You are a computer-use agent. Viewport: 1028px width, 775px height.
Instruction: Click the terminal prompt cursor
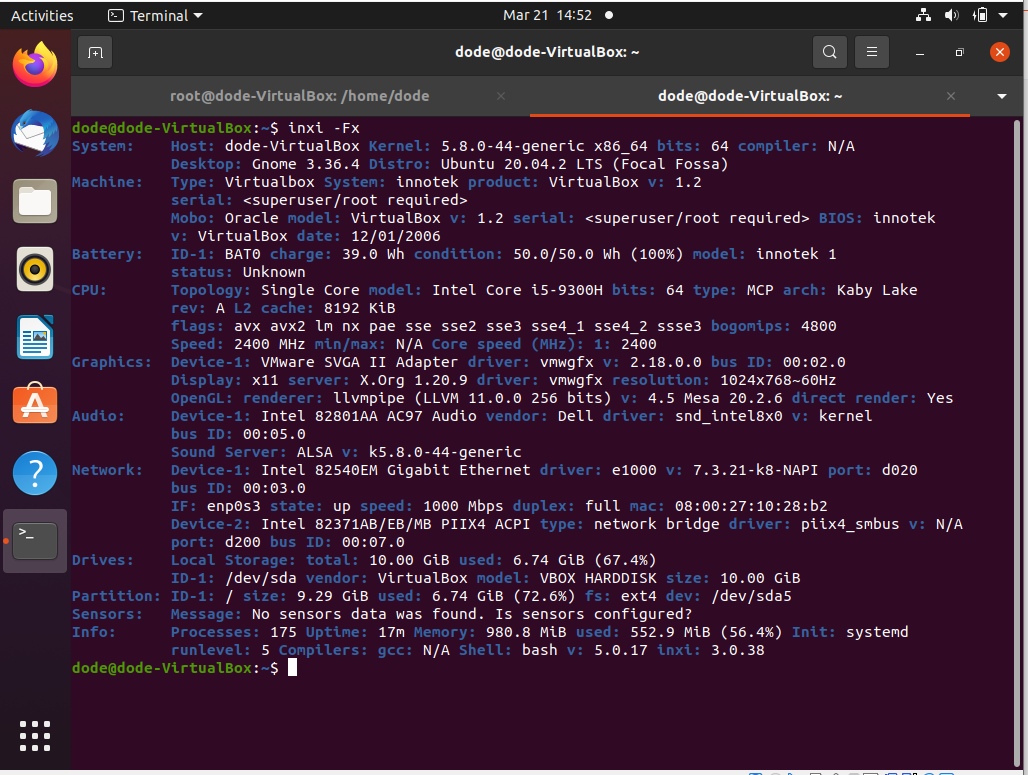tap(292, 667)
